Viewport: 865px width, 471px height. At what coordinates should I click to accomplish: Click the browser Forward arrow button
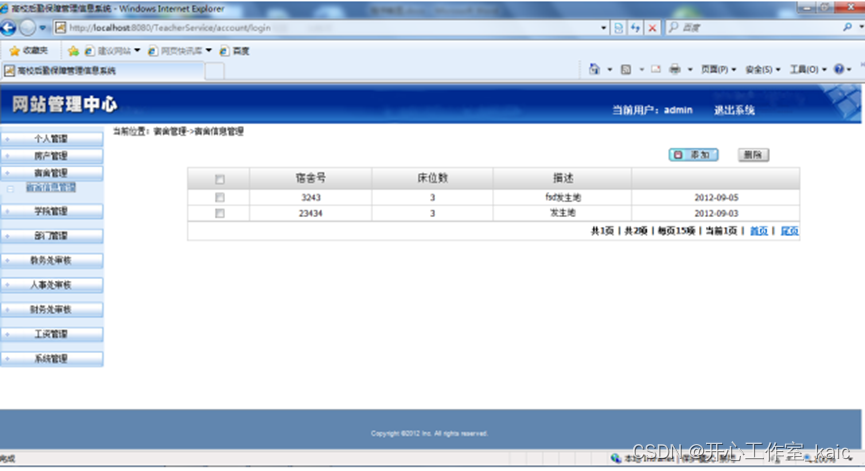(27, 28)
